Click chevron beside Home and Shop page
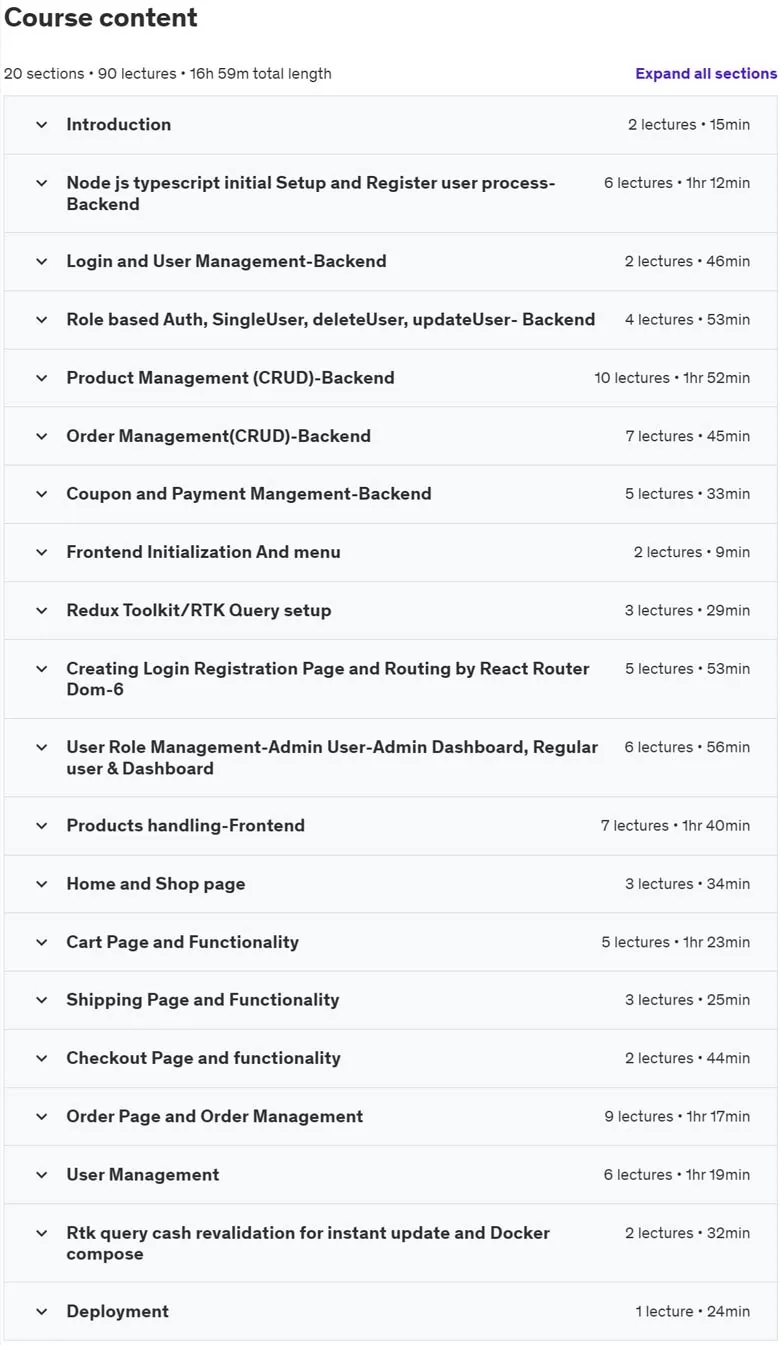The height and width of the screenshot is (1345, 780). (x=41, y=884)
